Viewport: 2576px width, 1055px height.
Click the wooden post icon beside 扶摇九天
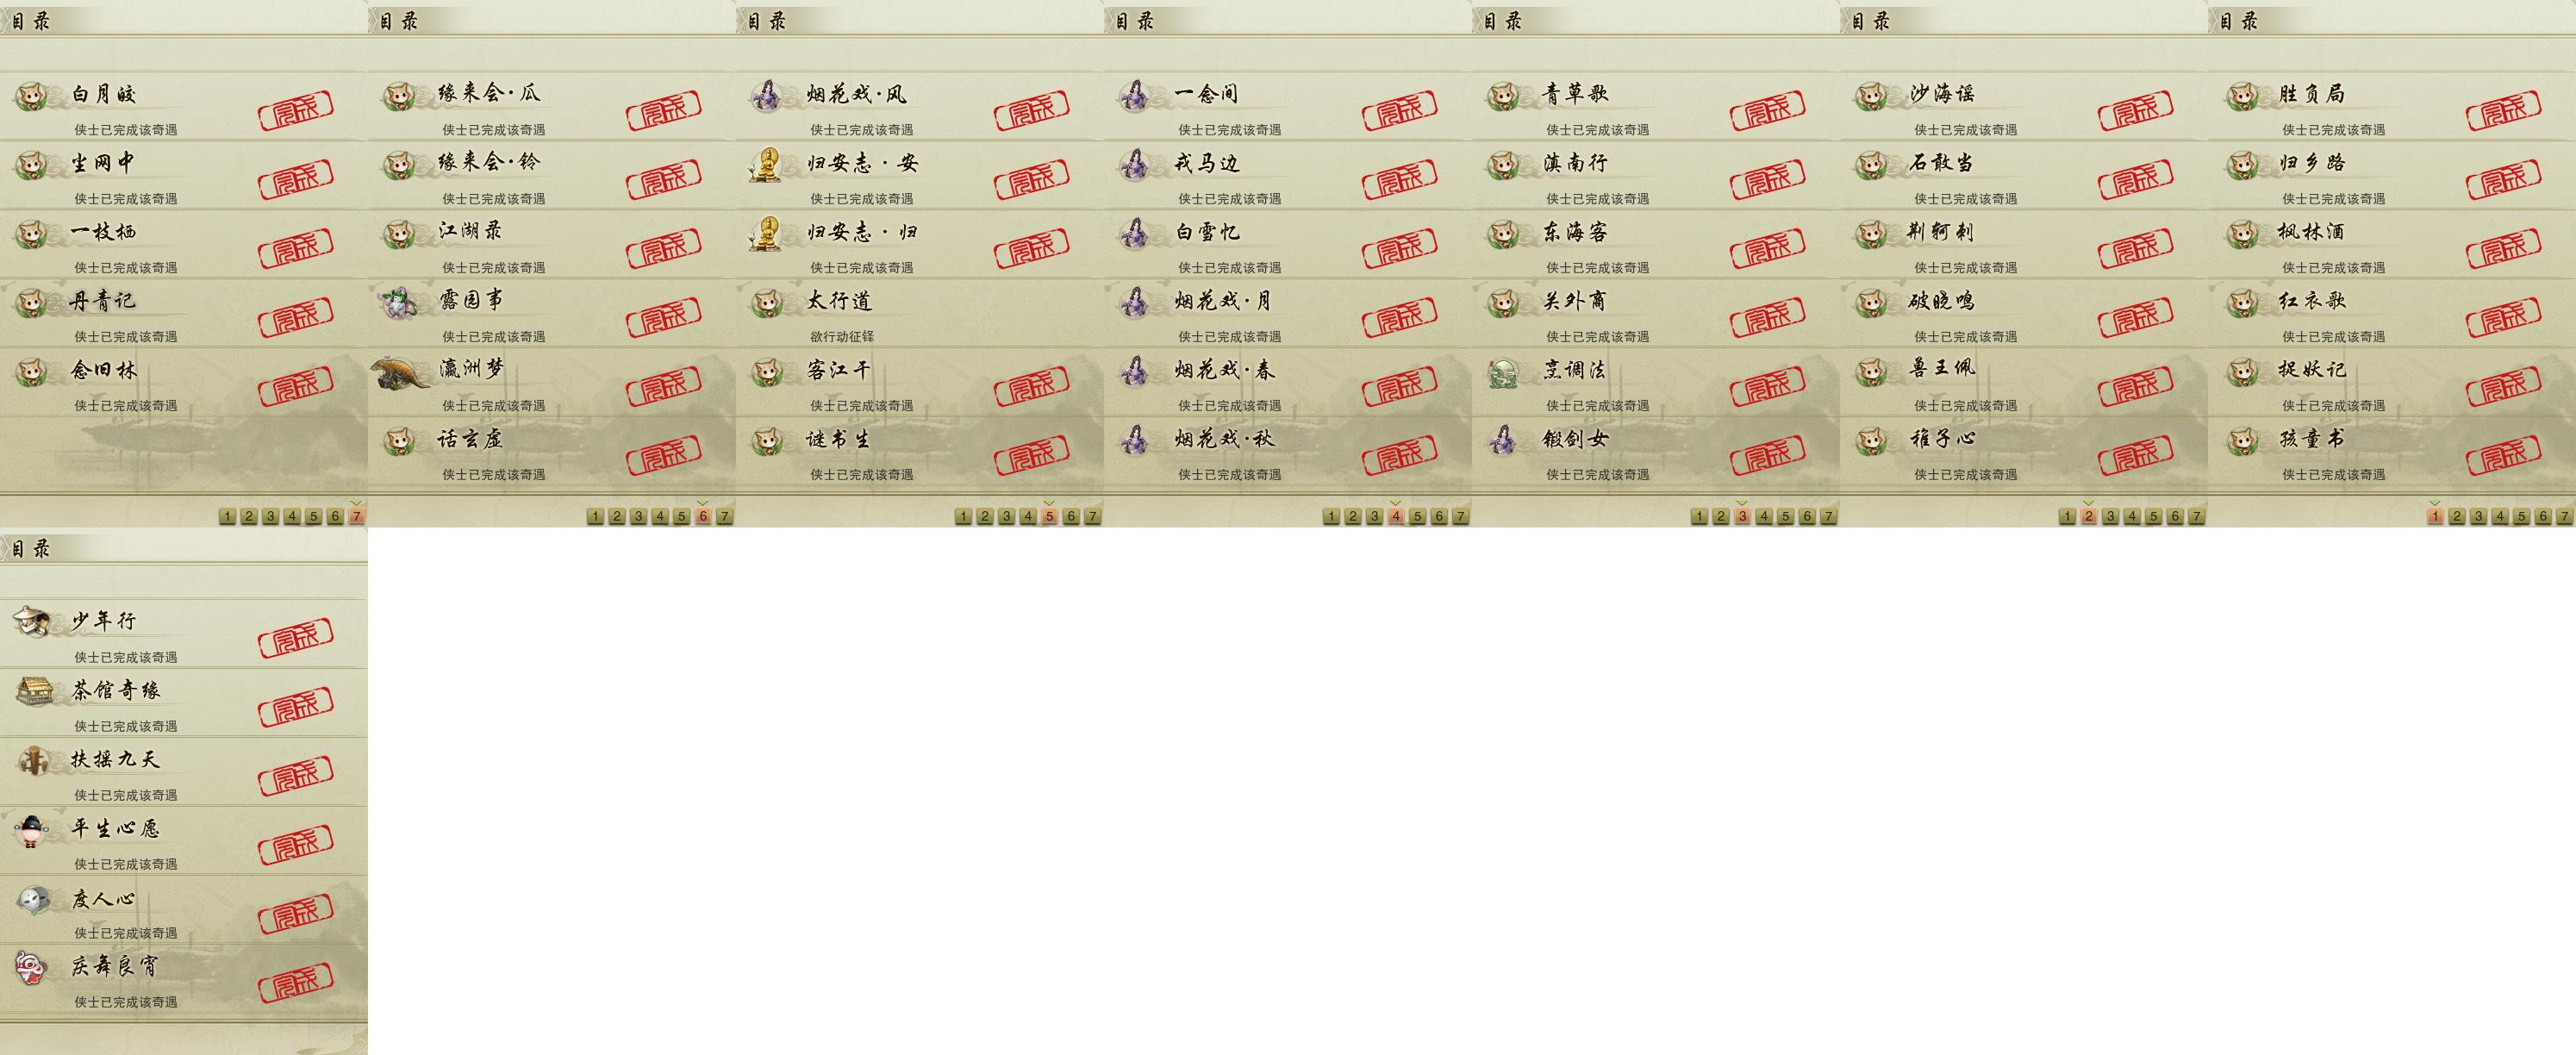point(33,760)
